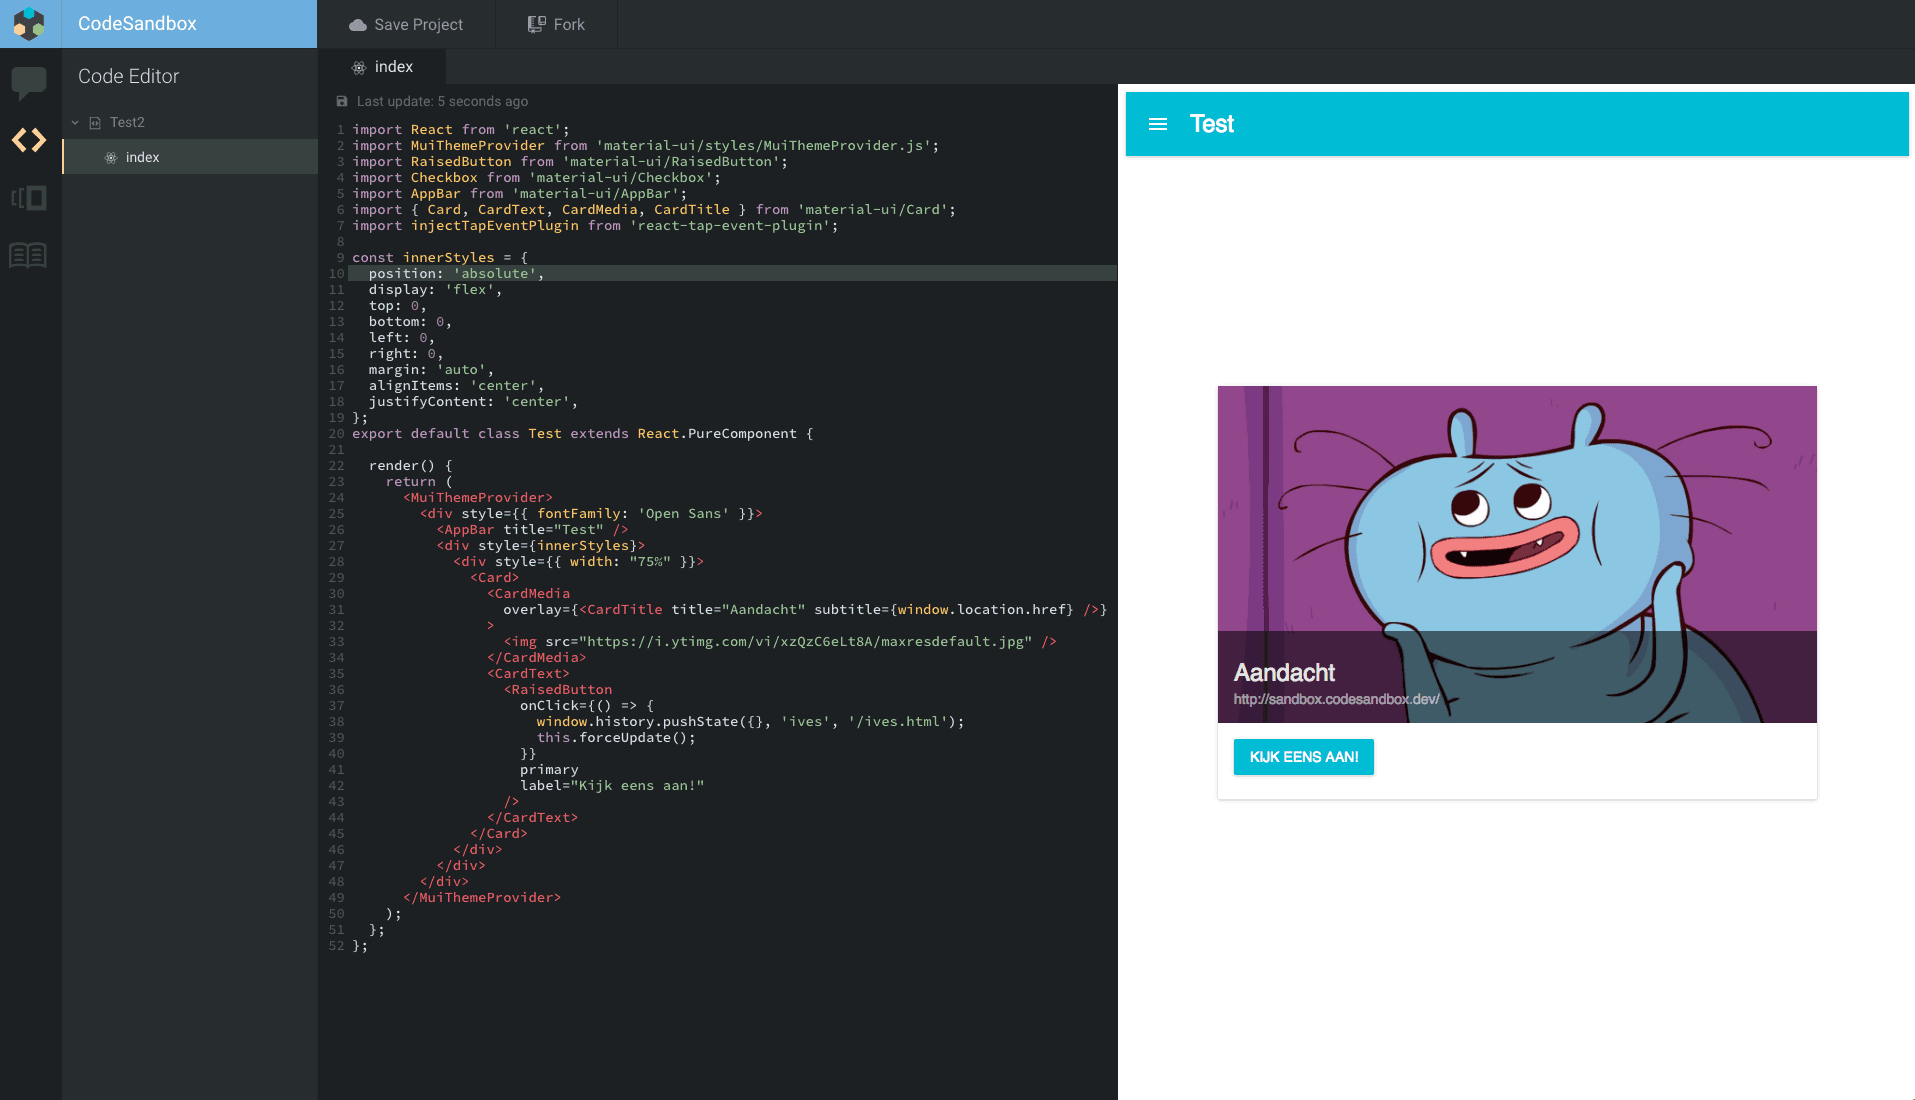This screenshot has width=1915, height=1100.
Task: Click the CodeSandbox logo icon
Action: pos(29,24)
